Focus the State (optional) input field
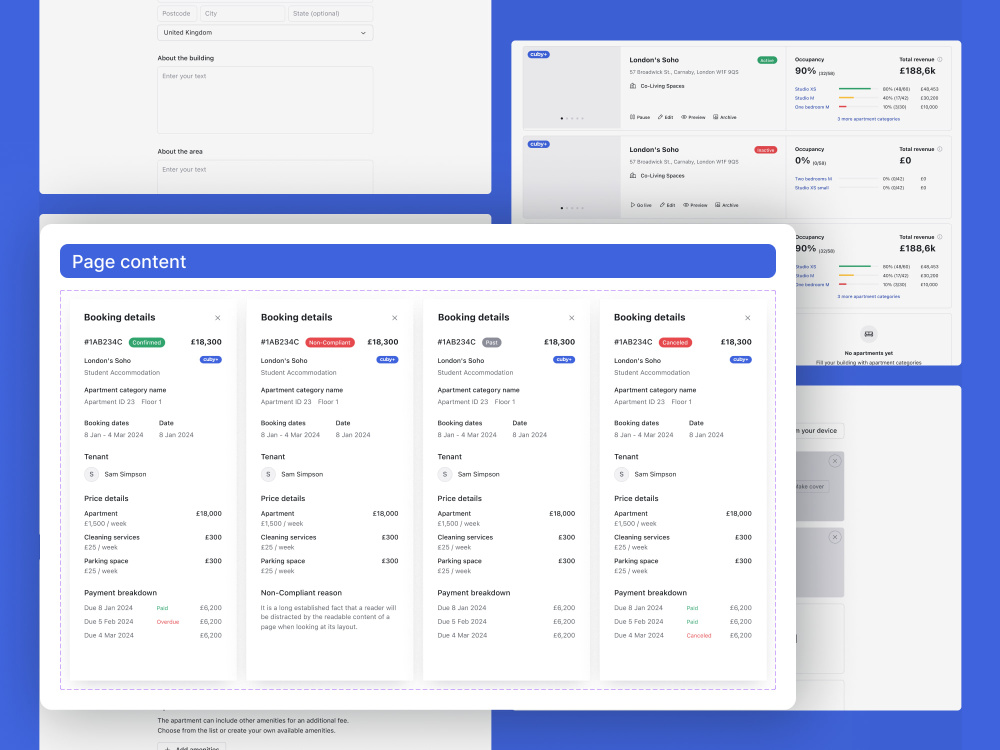 (x=330, y=13)
